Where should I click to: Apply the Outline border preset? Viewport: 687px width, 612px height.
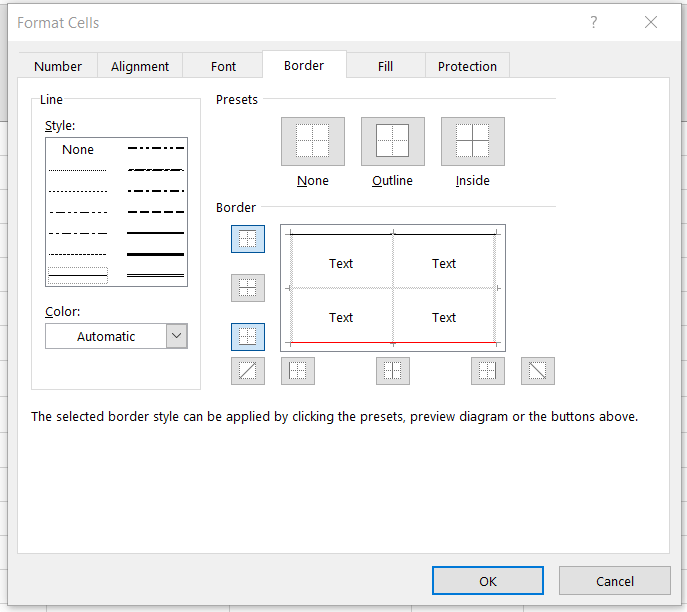393,141
